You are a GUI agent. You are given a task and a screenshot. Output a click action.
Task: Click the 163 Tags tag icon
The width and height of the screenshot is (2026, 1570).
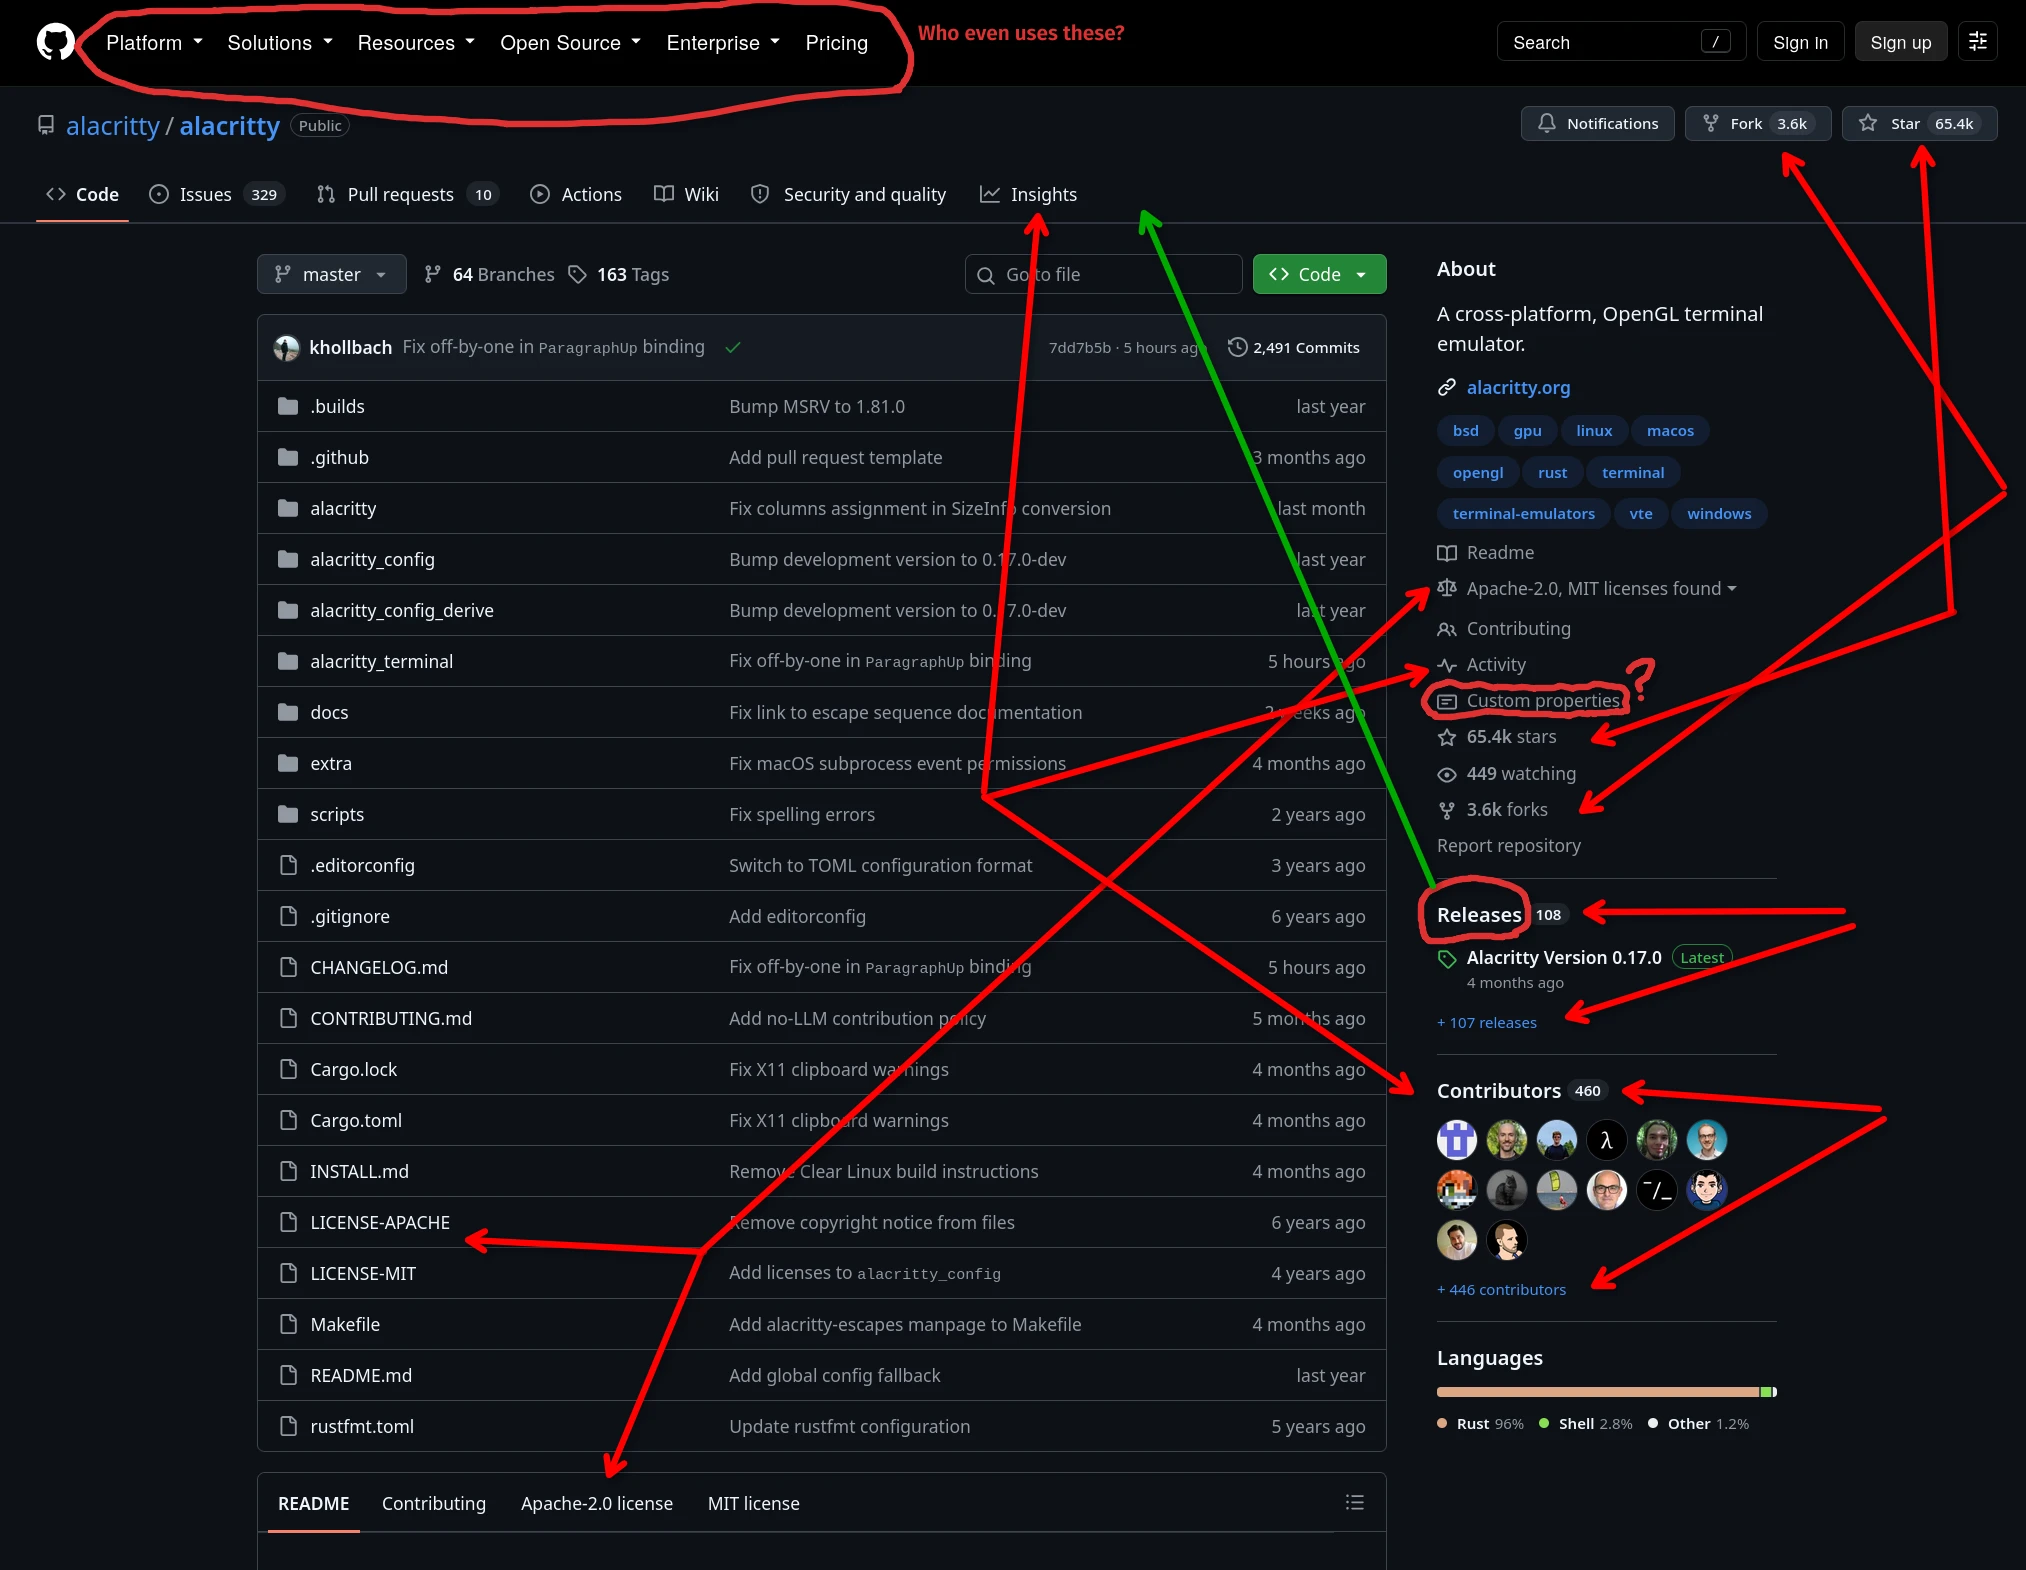click(577, 274)
